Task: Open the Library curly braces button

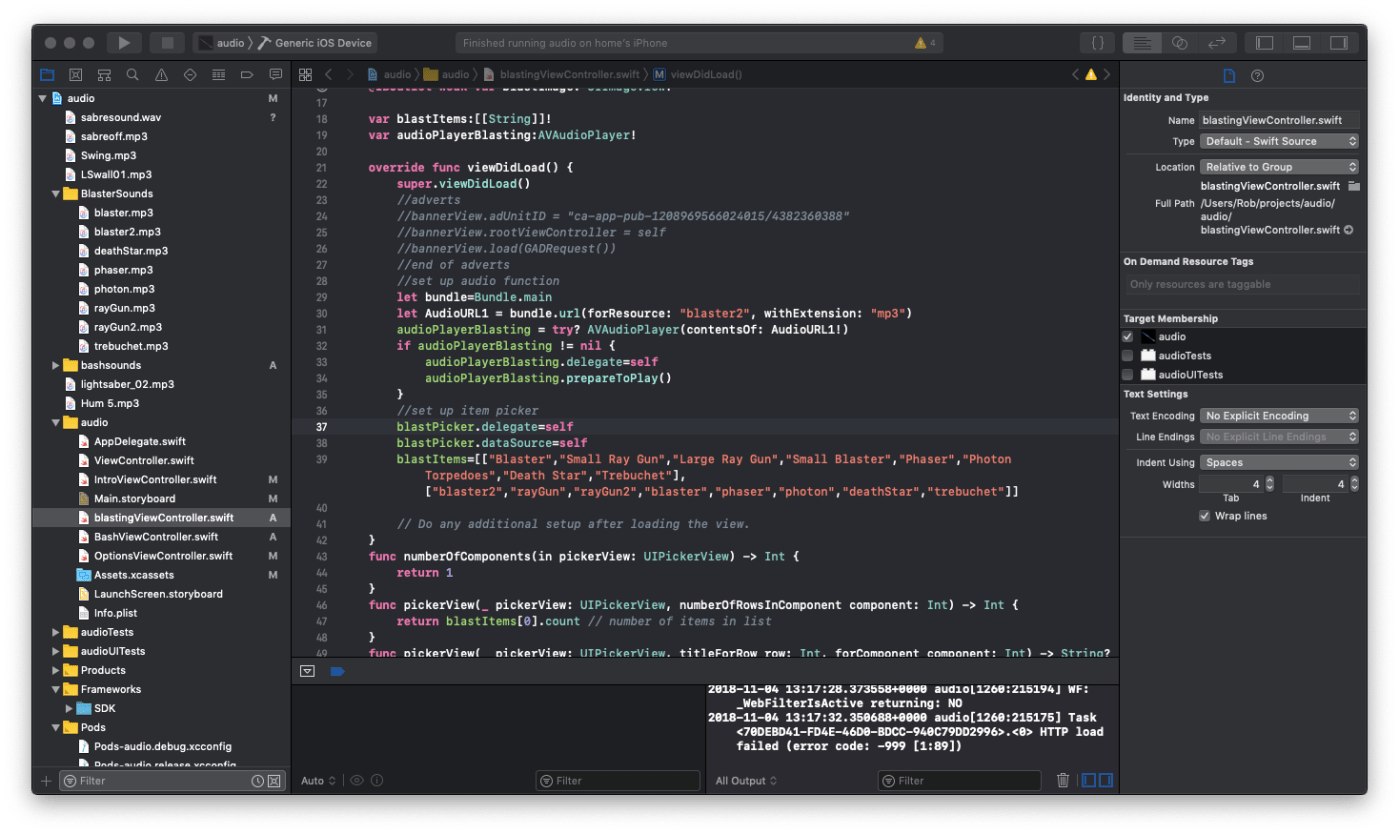Action: (x=1097, y=43)
